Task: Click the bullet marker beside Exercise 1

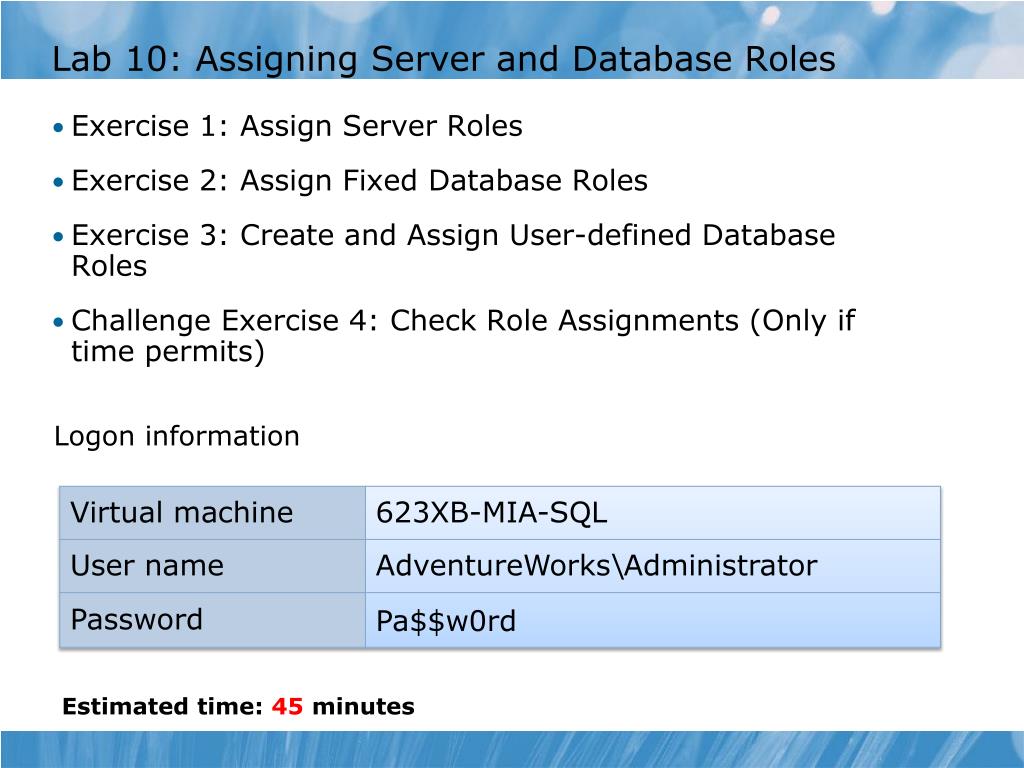Action: [x=58, y=127]
